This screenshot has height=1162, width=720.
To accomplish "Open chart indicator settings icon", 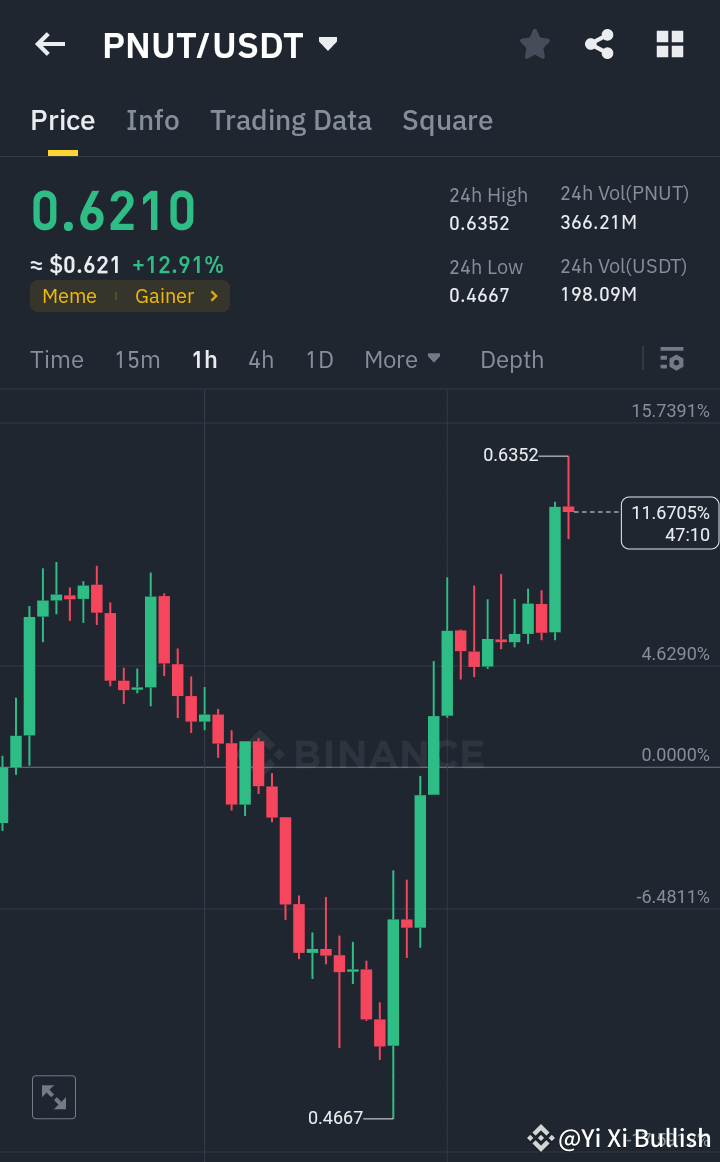I will tap(672, 359).
